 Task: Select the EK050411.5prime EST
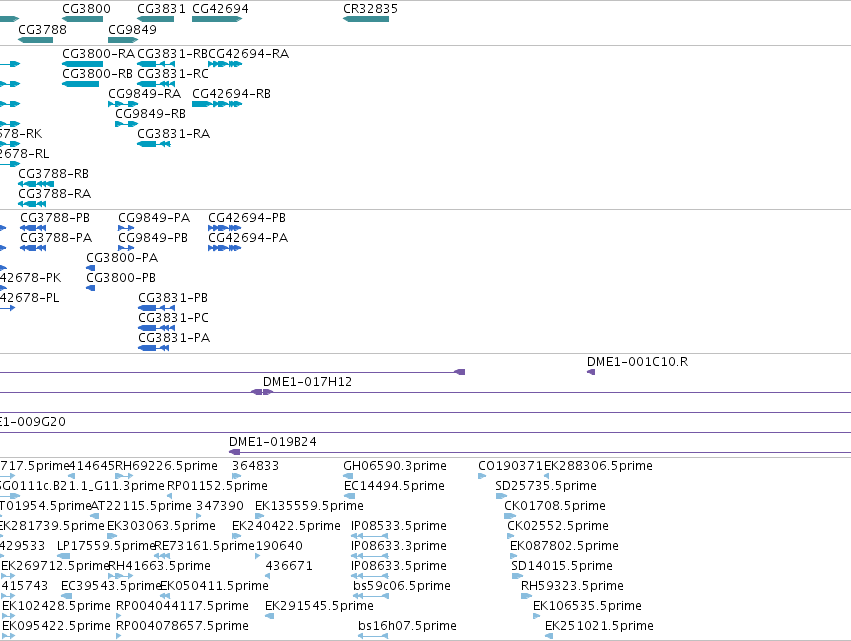click(164, 596)
